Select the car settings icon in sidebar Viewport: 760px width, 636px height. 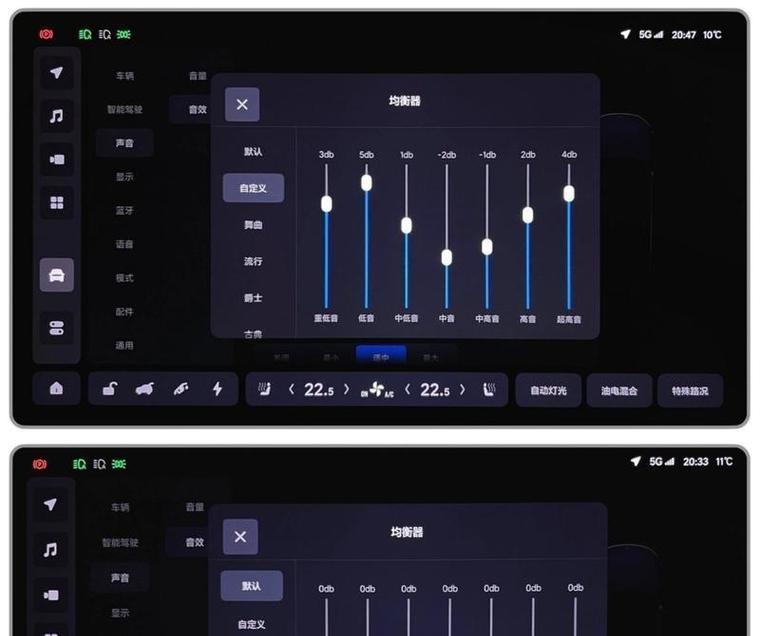57,275
